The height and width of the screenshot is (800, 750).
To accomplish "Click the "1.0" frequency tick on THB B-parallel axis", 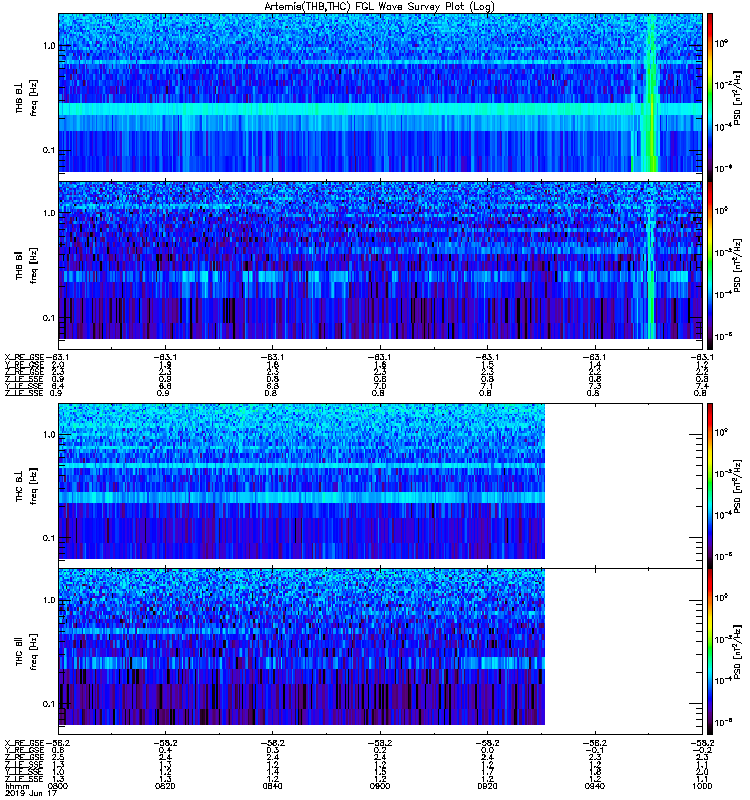I will coord(49,213).
